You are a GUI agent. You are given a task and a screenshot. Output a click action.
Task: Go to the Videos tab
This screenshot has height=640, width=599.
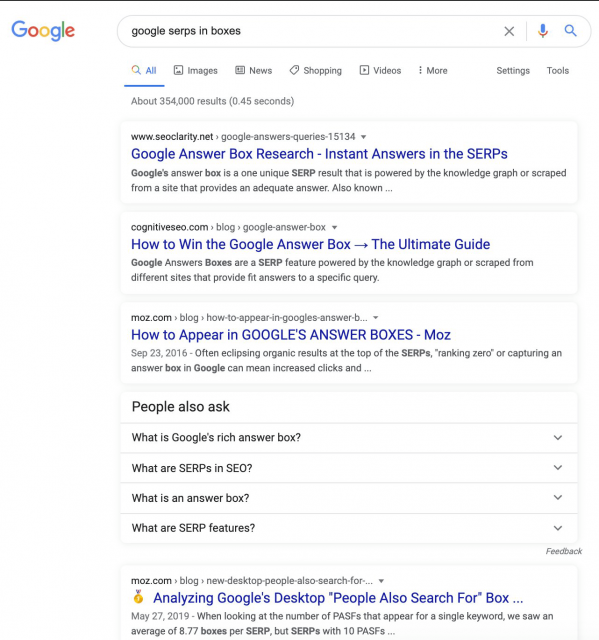coord(380,71)
